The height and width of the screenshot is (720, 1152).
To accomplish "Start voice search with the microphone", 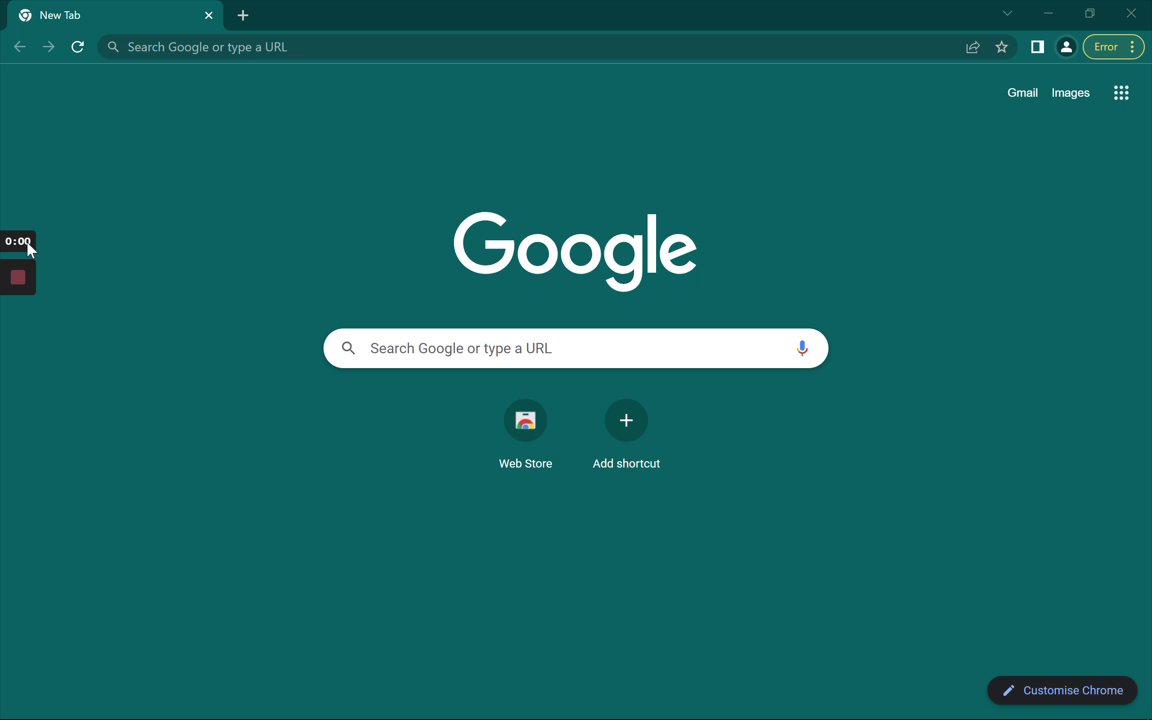I will click(x=802, y=348).
